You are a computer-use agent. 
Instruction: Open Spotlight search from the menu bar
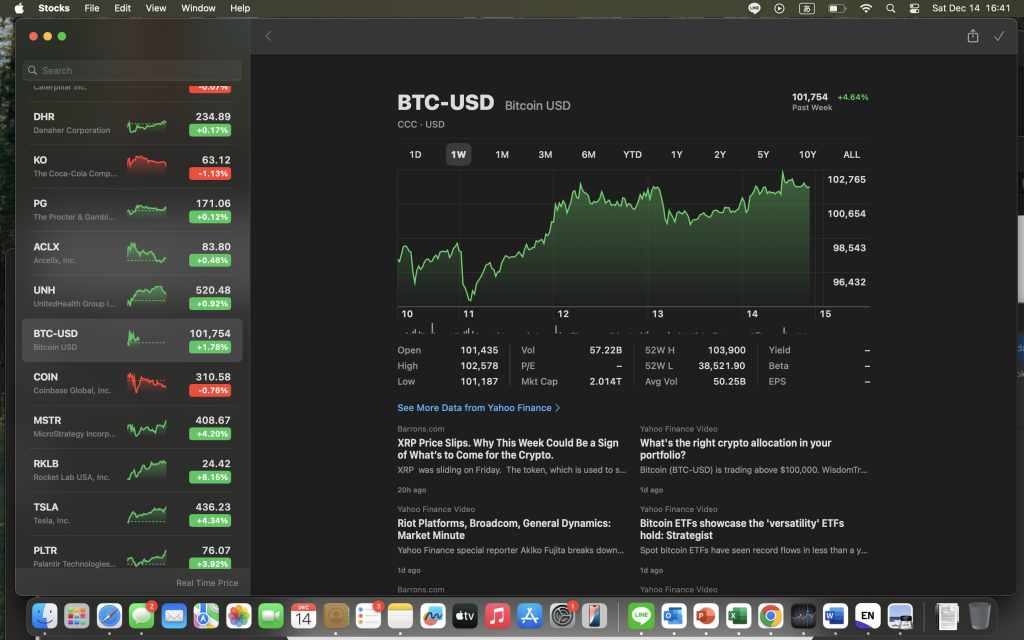pyautogui.click(x=890, y=8)
